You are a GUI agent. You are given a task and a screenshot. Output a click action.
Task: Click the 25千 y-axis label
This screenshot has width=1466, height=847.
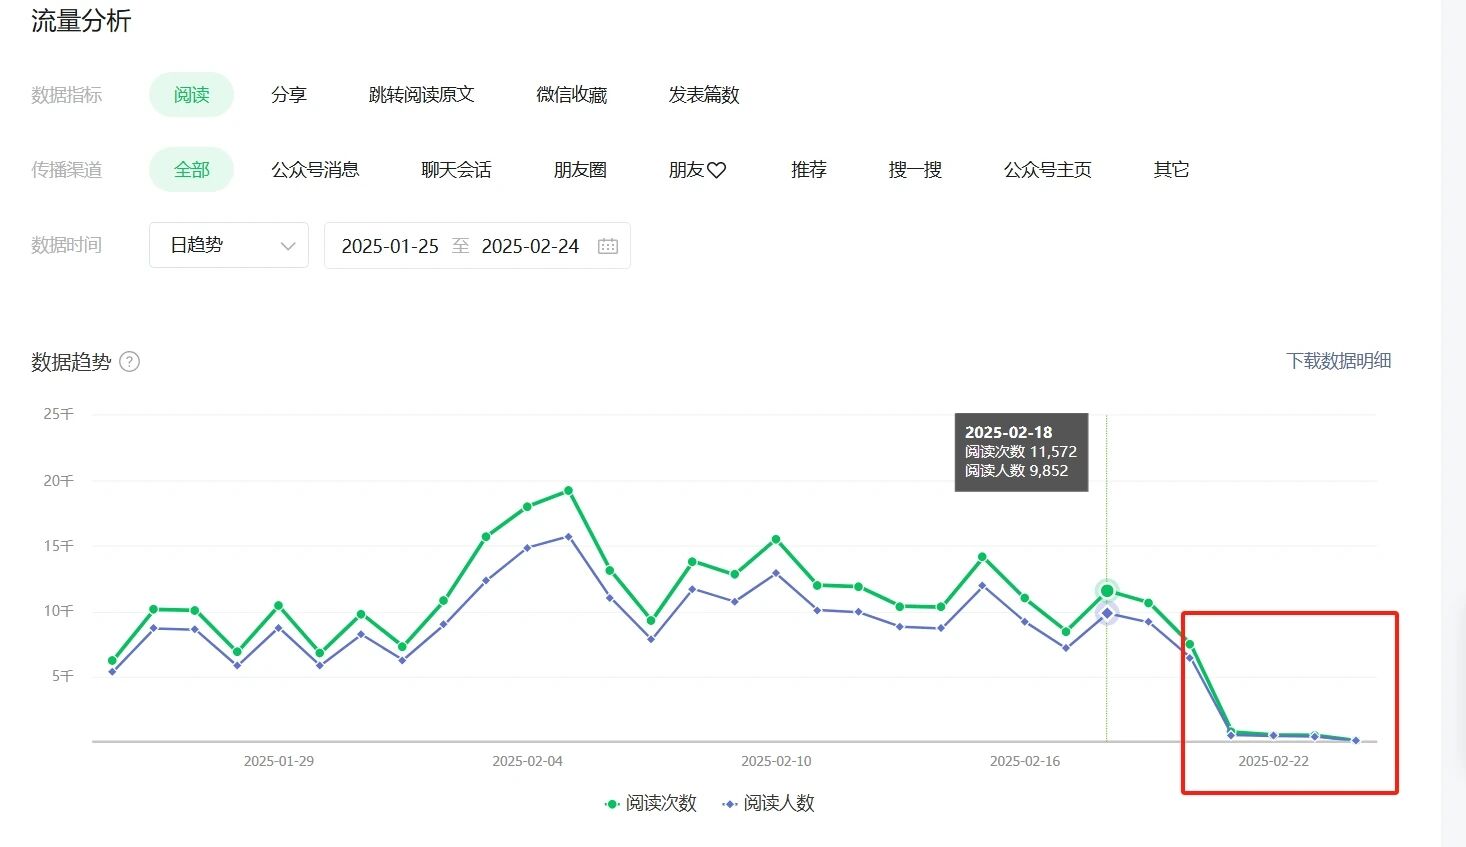pyautogui.click(x=58, y=414)
